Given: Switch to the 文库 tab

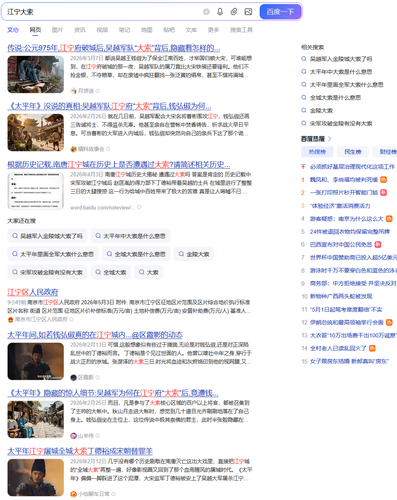Looking at the screenshot, I should pyautogui.click(x=191, y=30).
